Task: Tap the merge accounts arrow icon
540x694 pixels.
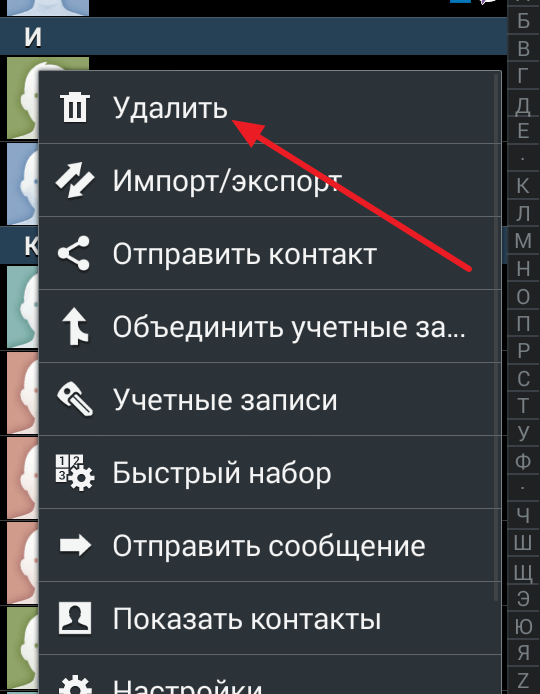Action: pos(75,327)
